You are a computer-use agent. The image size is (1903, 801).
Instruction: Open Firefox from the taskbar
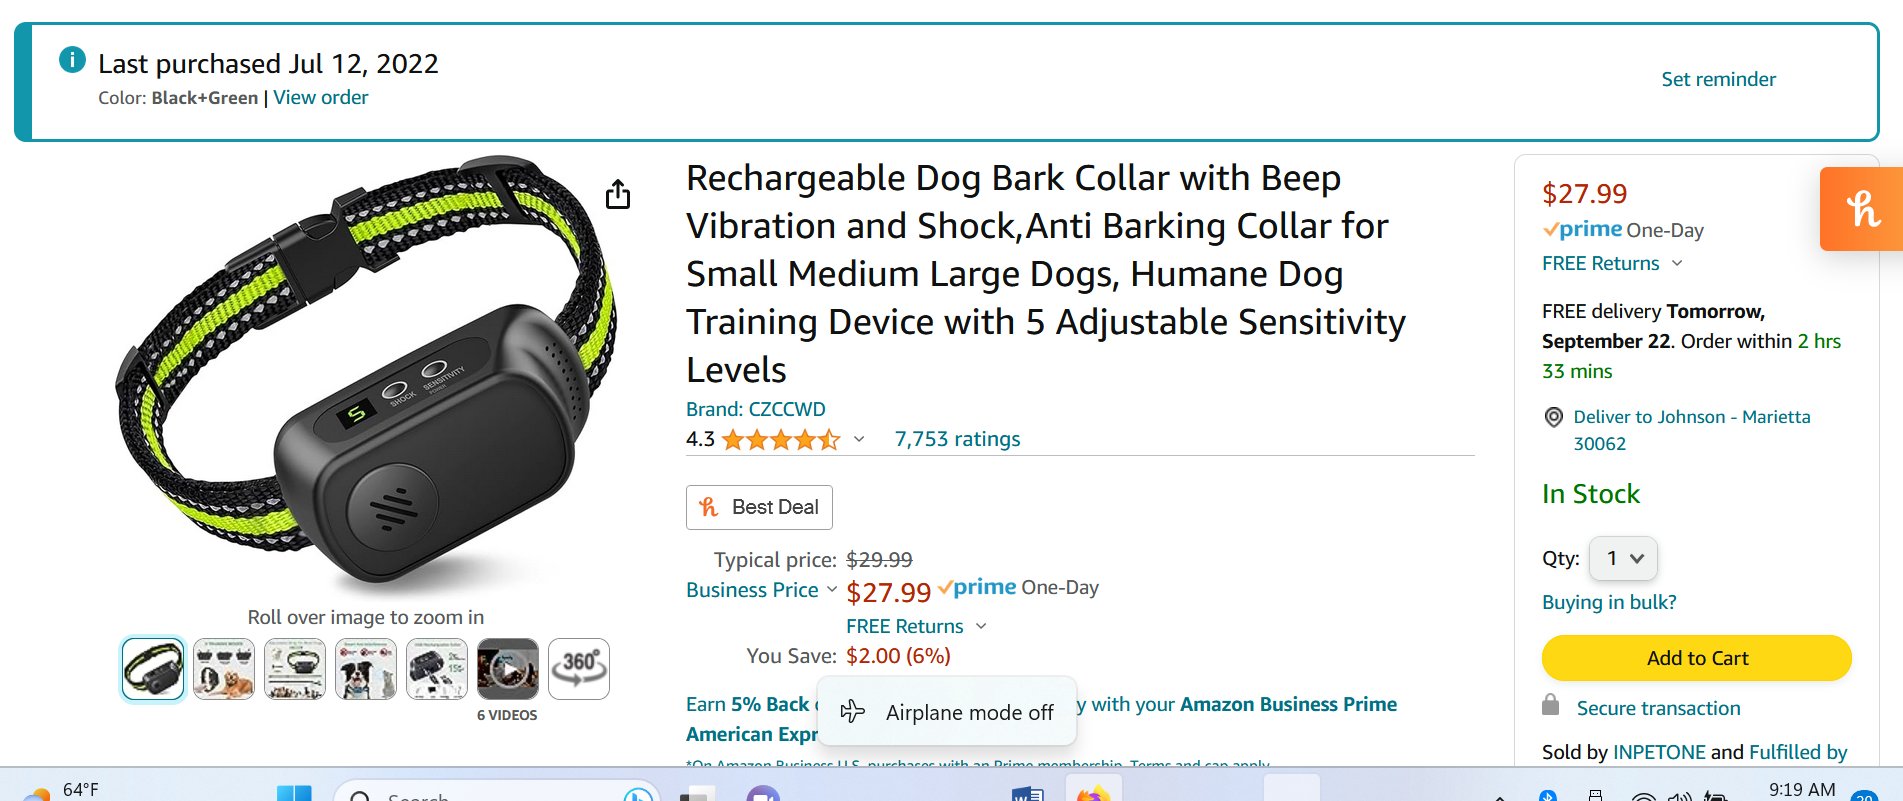click(1092, 794)
